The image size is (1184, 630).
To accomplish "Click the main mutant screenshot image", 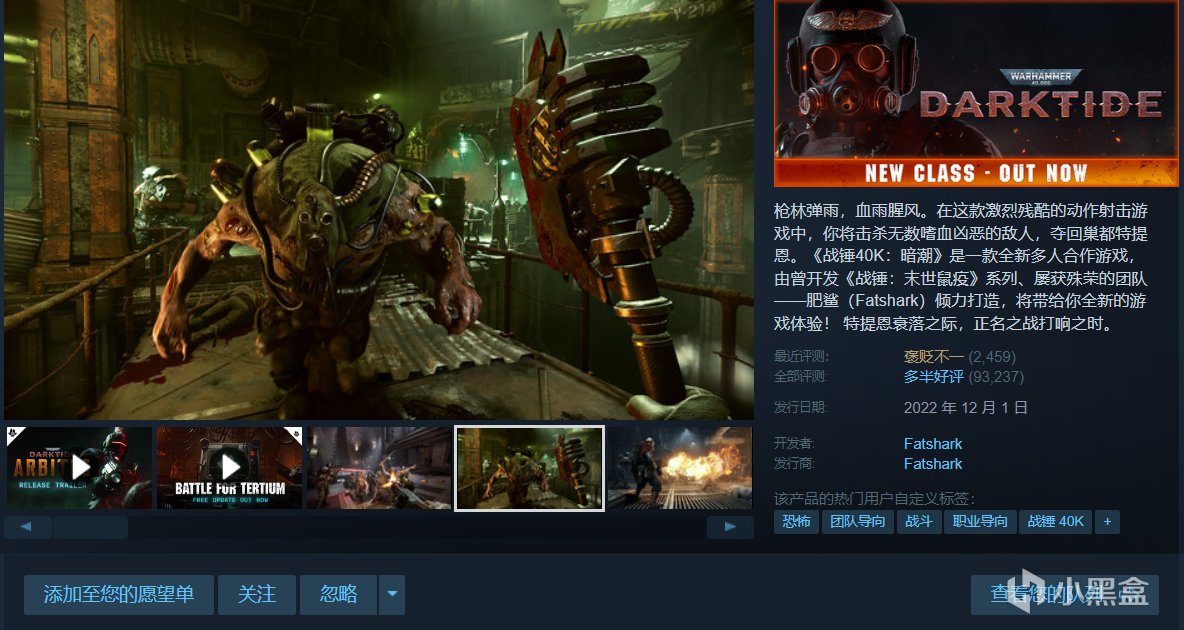I will coord(379,209).
